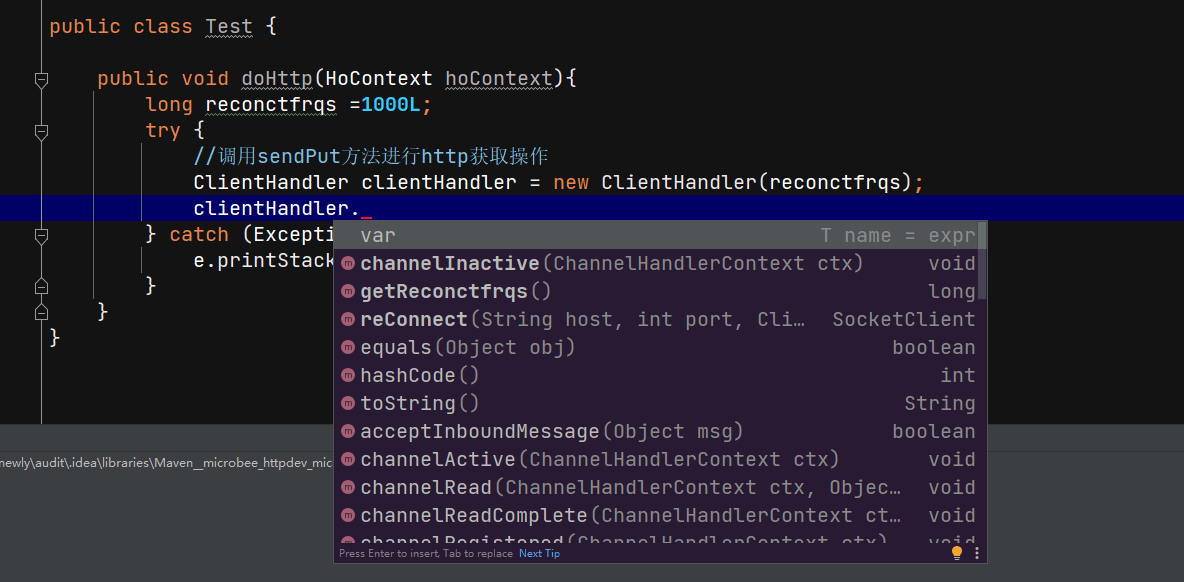Viewport: 1184px width, 582px height.
Task: Click method icon beside reConnect
Action: (x=348, y=320)
